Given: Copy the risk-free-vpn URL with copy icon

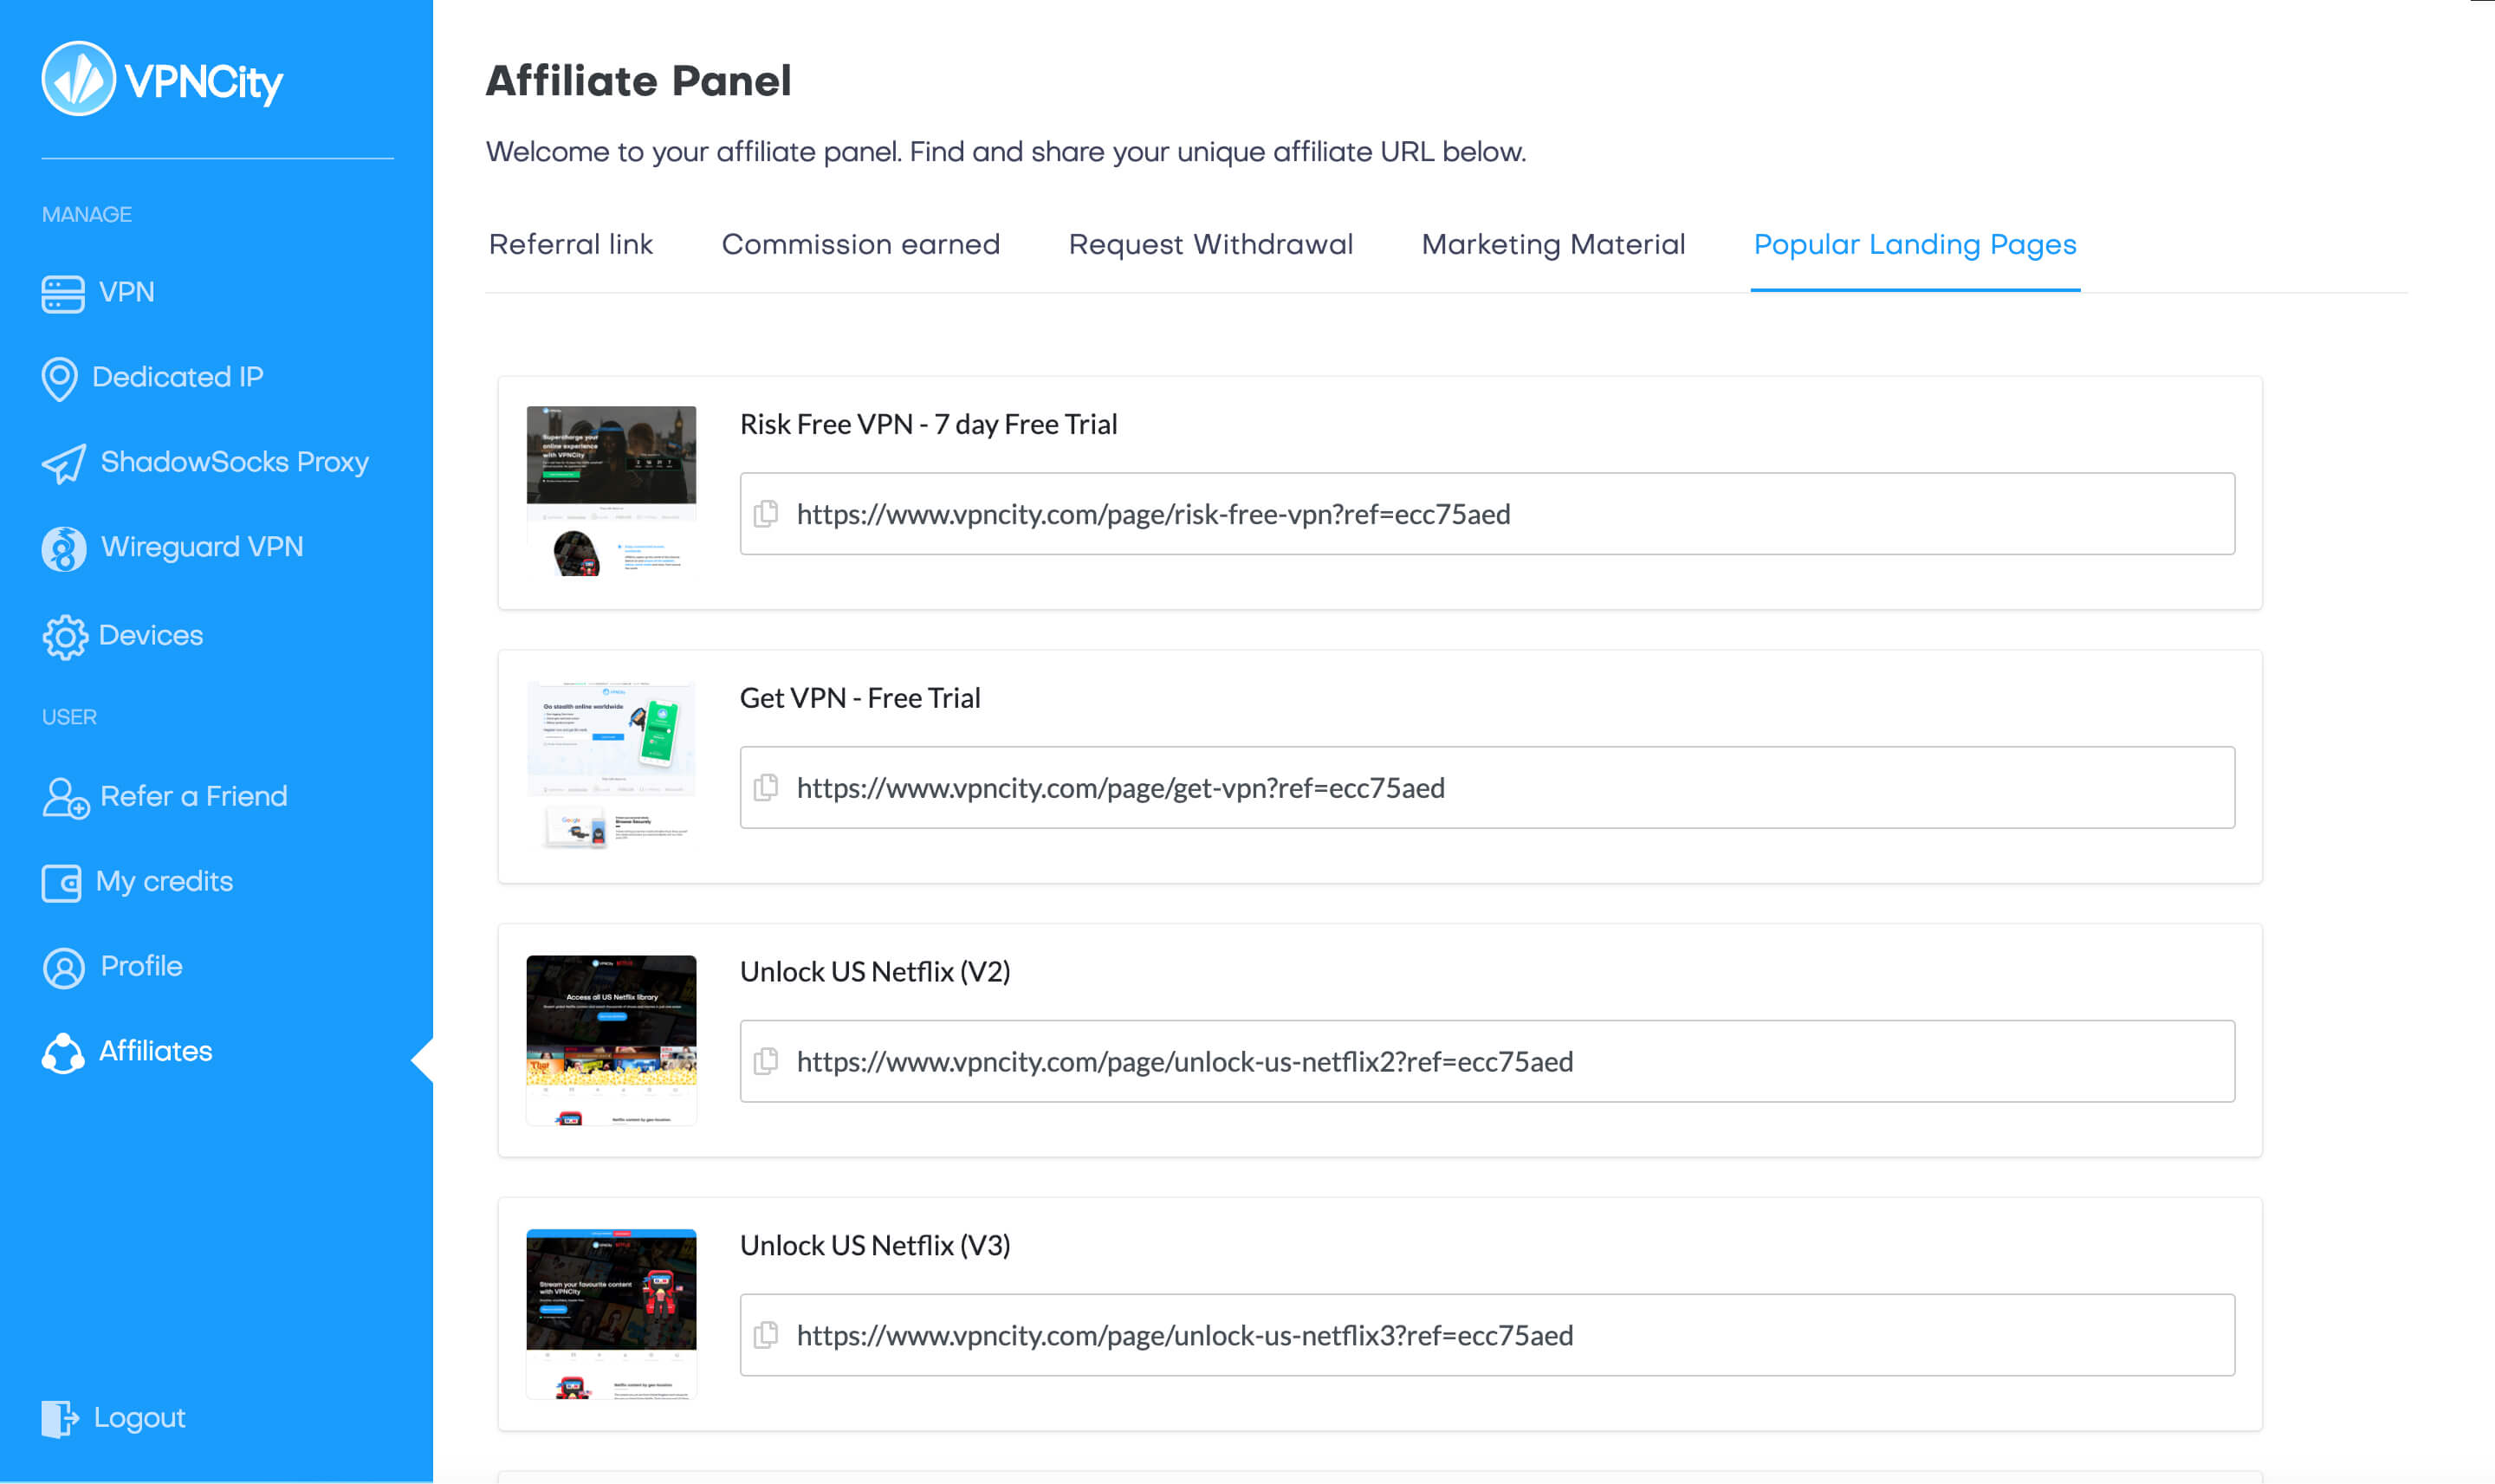Looking at the screenshot, I should tap(766, 514).
